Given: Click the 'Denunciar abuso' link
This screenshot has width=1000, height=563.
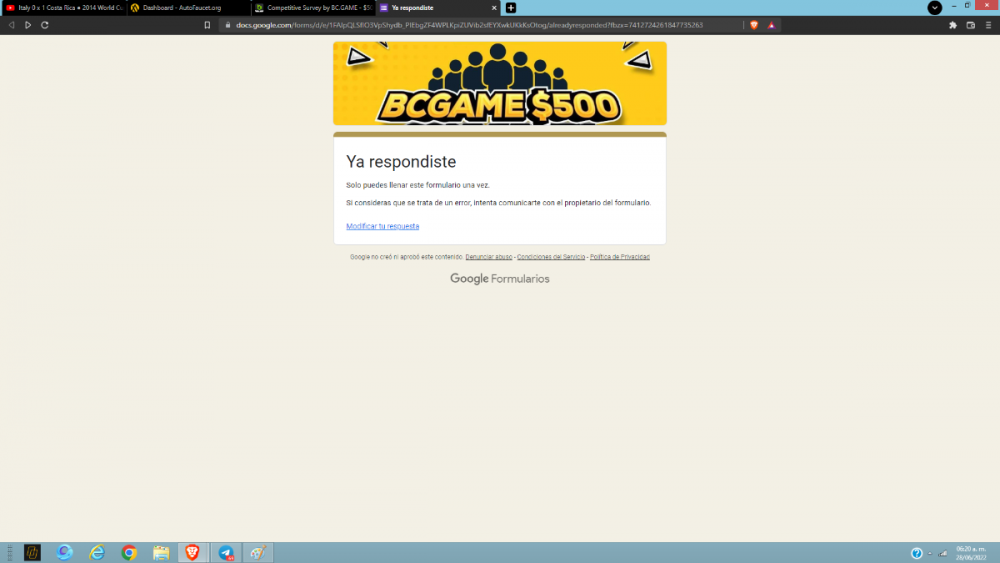Looking at the screenshot, I should point(488,257).
